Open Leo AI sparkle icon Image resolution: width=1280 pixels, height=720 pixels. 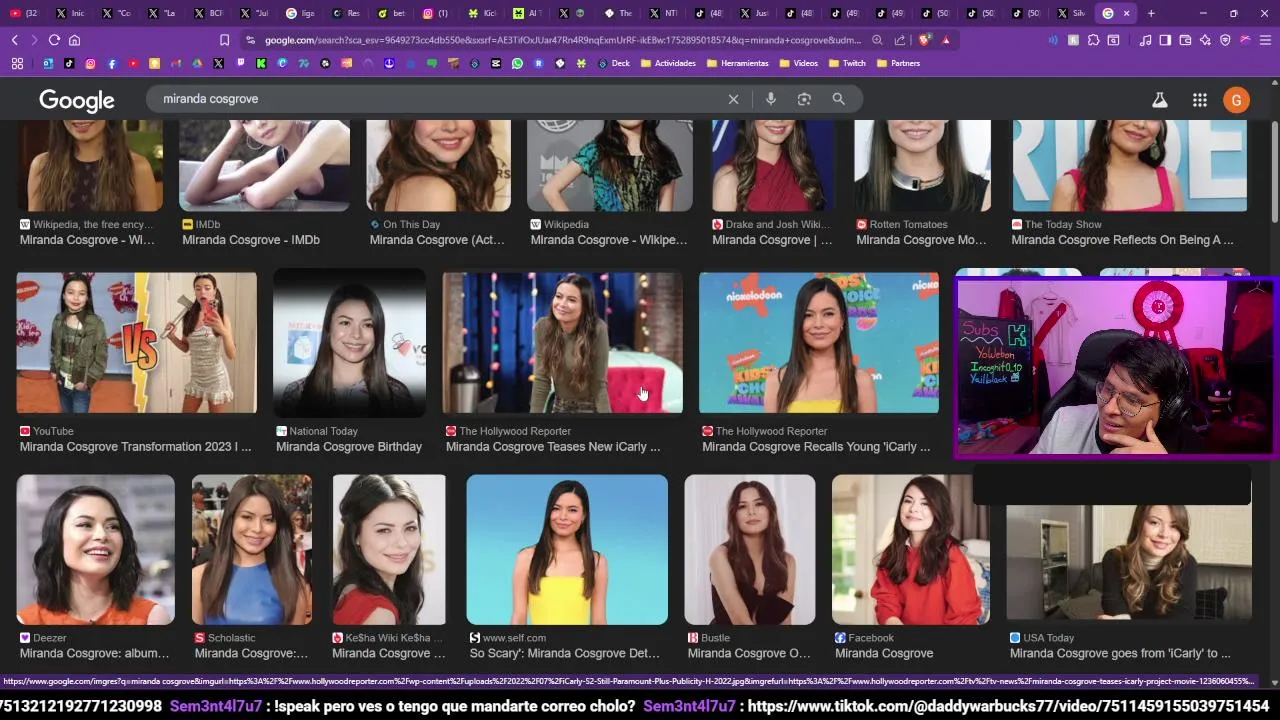point(1205,40)
